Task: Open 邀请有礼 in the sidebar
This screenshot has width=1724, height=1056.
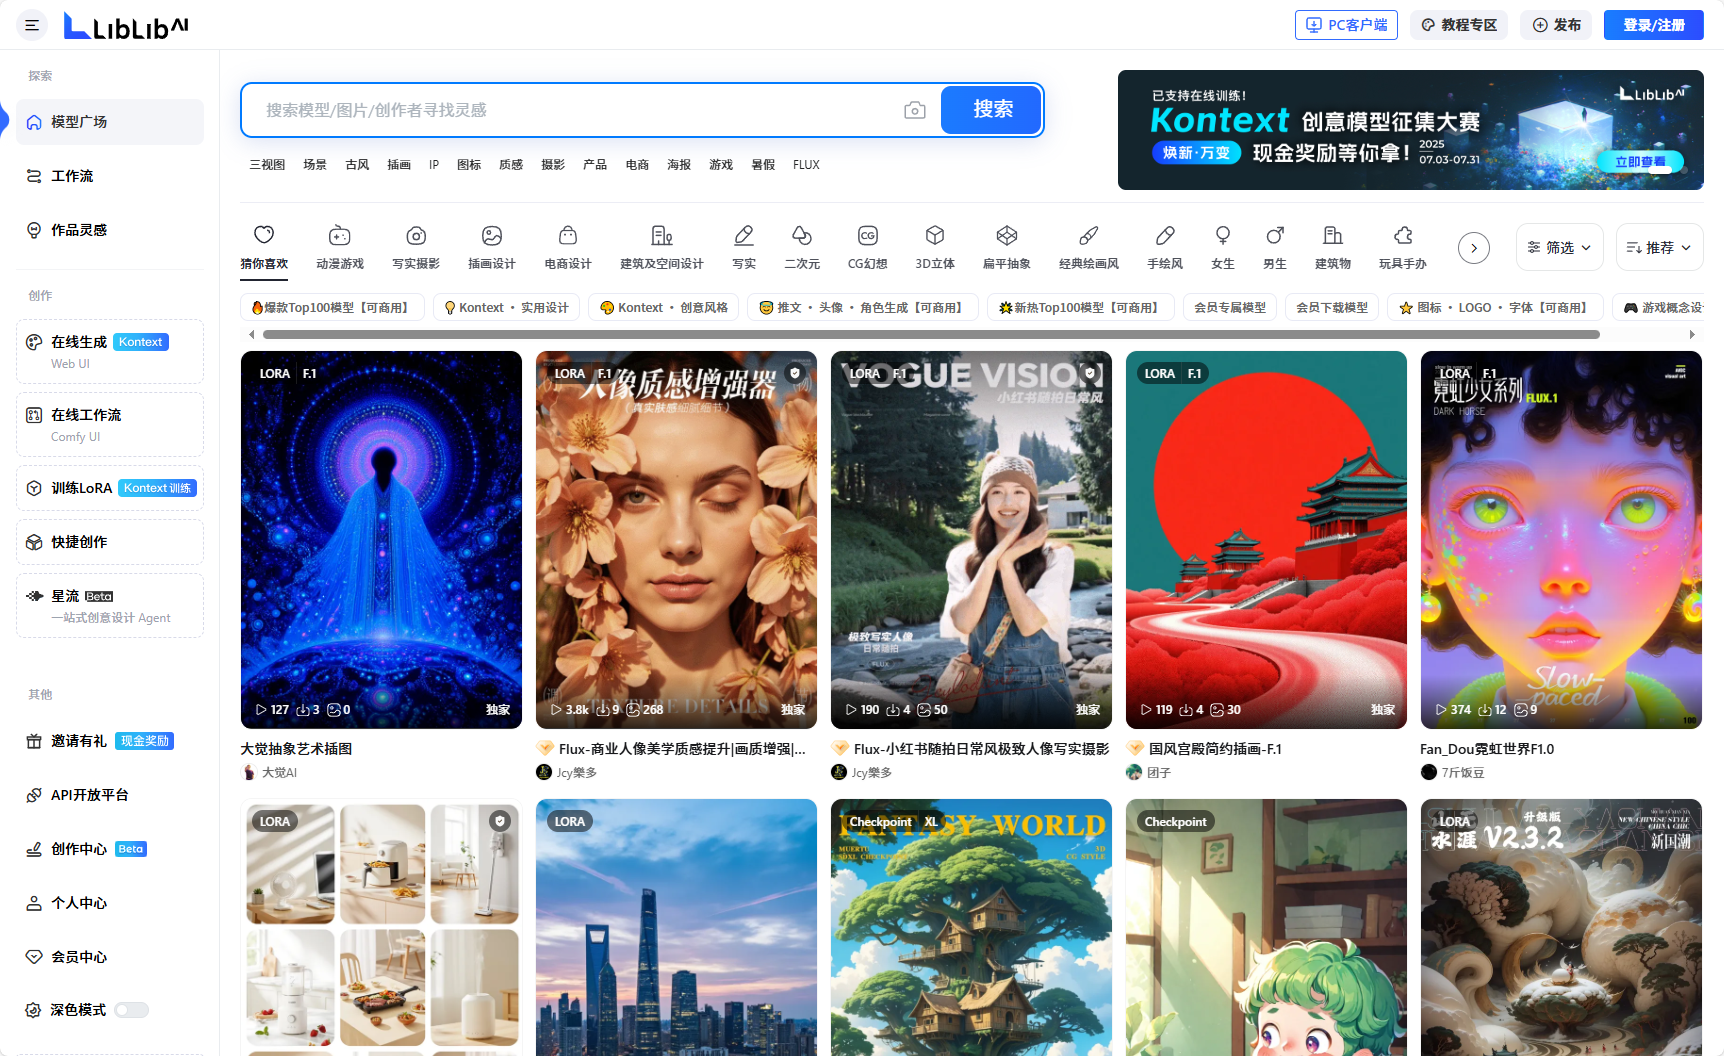Action: tap(110, 741)
